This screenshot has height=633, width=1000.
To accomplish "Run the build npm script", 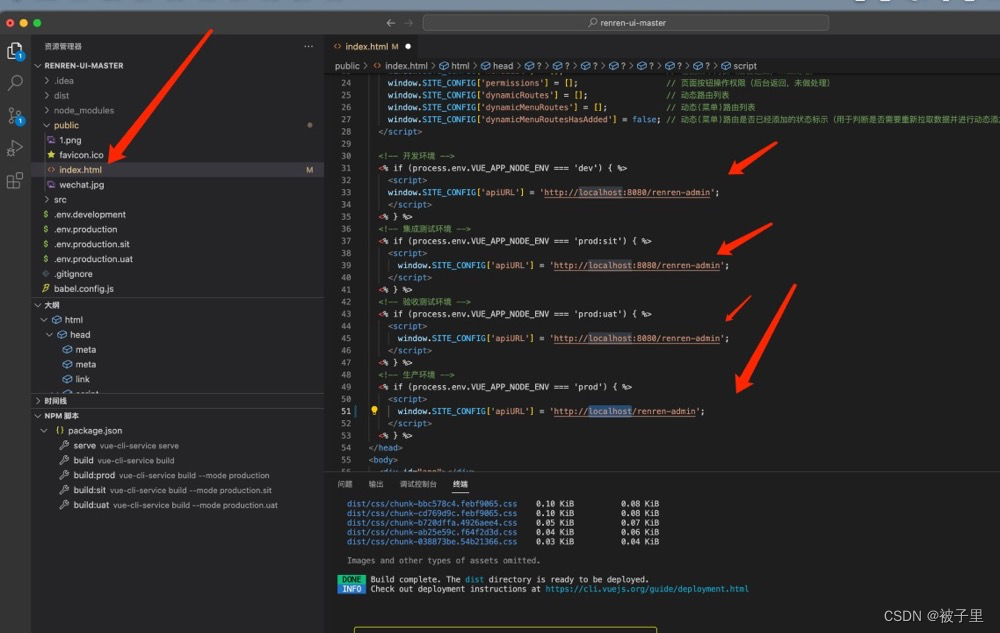I will 83,460.
